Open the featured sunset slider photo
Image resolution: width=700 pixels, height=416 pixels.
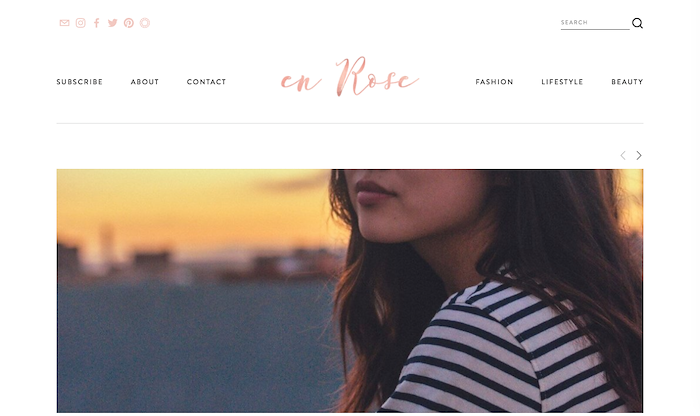pos(350,291)
